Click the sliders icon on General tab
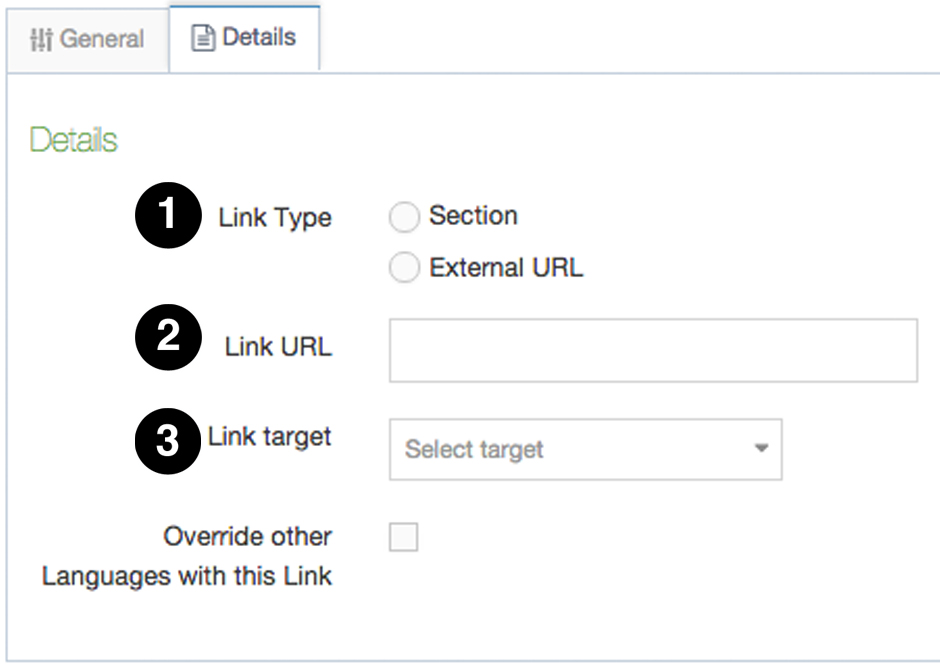Screen dimensions: 940x672 pos(41,39)
